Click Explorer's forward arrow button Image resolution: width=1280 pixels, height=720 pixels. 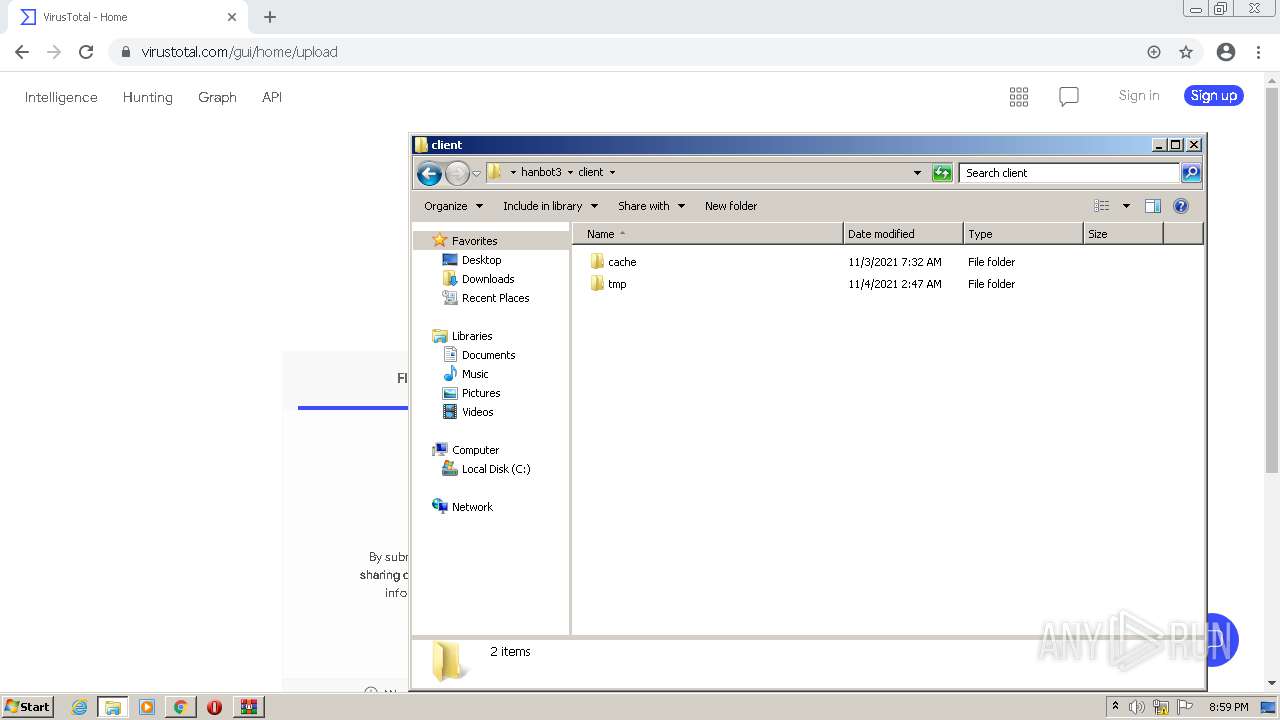[457, 173]
